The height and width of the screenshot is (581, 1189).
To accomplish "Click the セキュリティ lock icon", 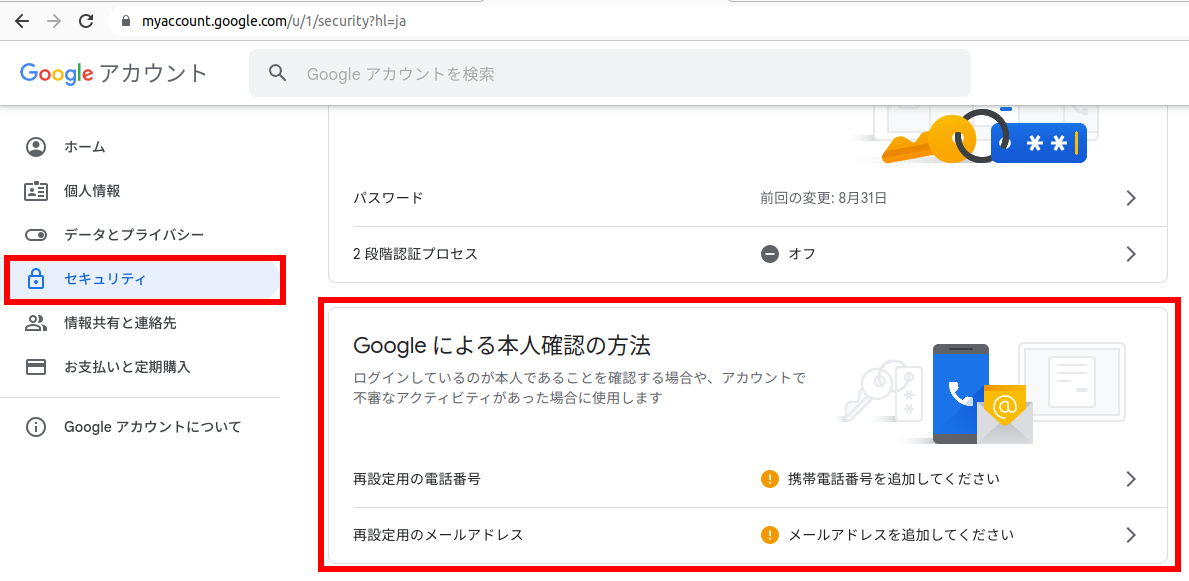I will (36, 279).
